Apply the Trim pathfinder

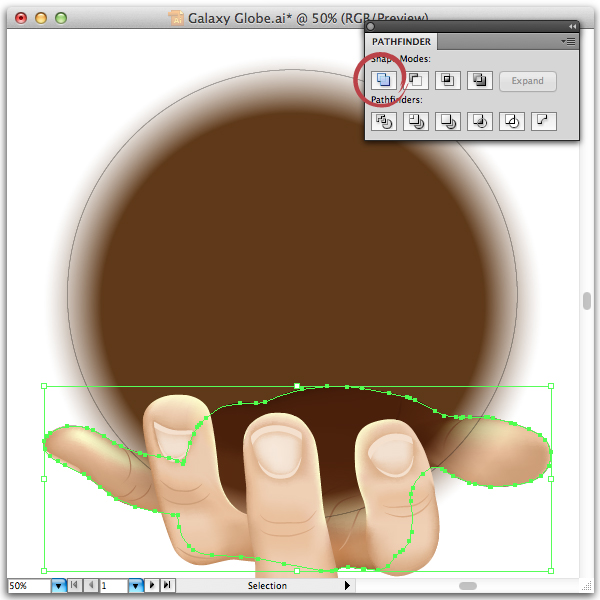point(416,121)
